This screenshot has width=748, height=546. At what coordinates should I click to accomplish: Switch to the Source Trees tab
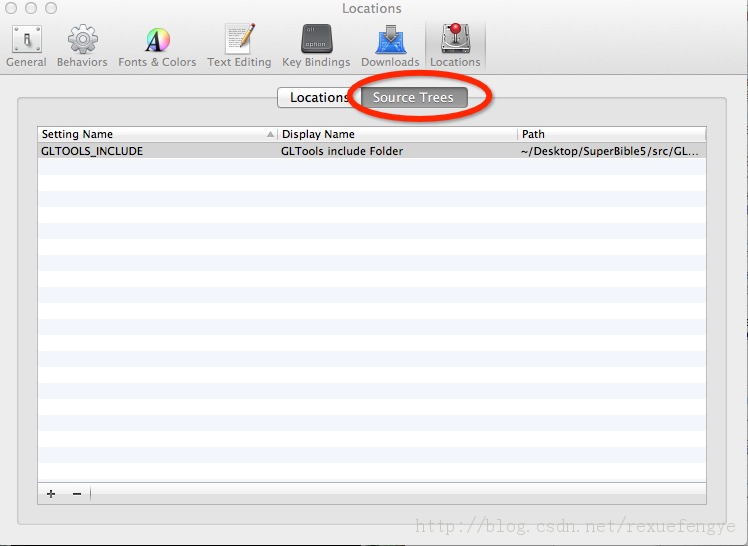414,98
